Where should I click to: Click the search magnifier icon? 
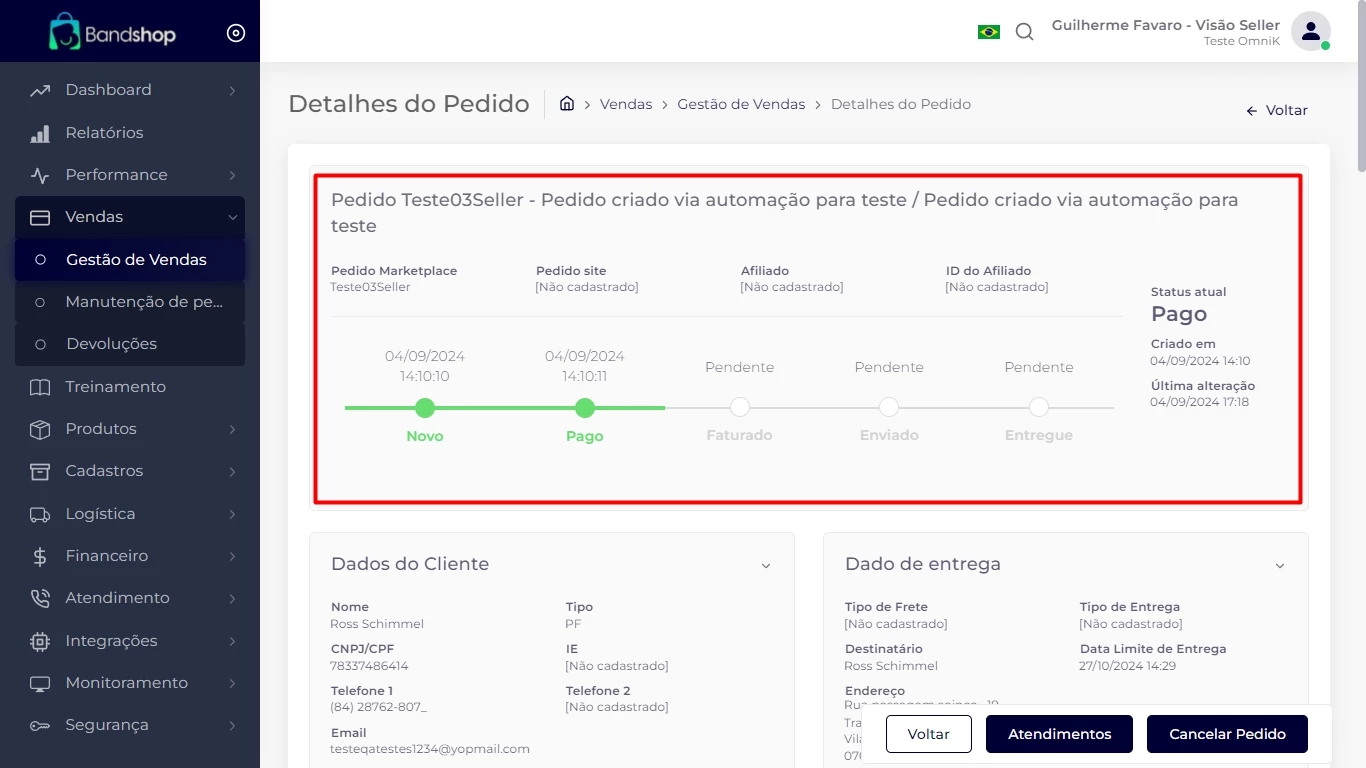point(1024,32)
